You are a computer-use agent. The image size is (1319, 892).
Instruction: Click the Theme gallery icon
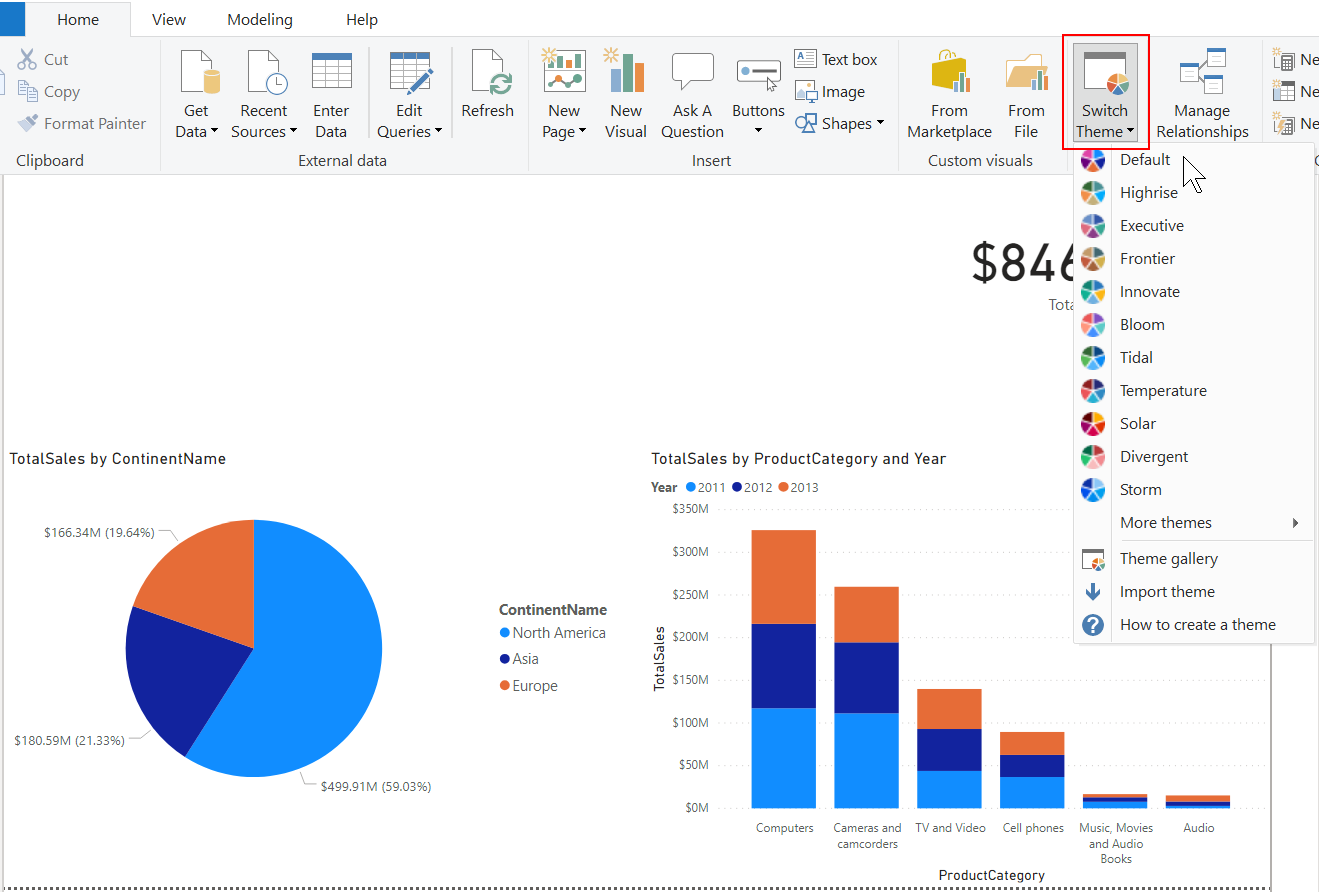pyautogui.click(x=1093, y=559)
